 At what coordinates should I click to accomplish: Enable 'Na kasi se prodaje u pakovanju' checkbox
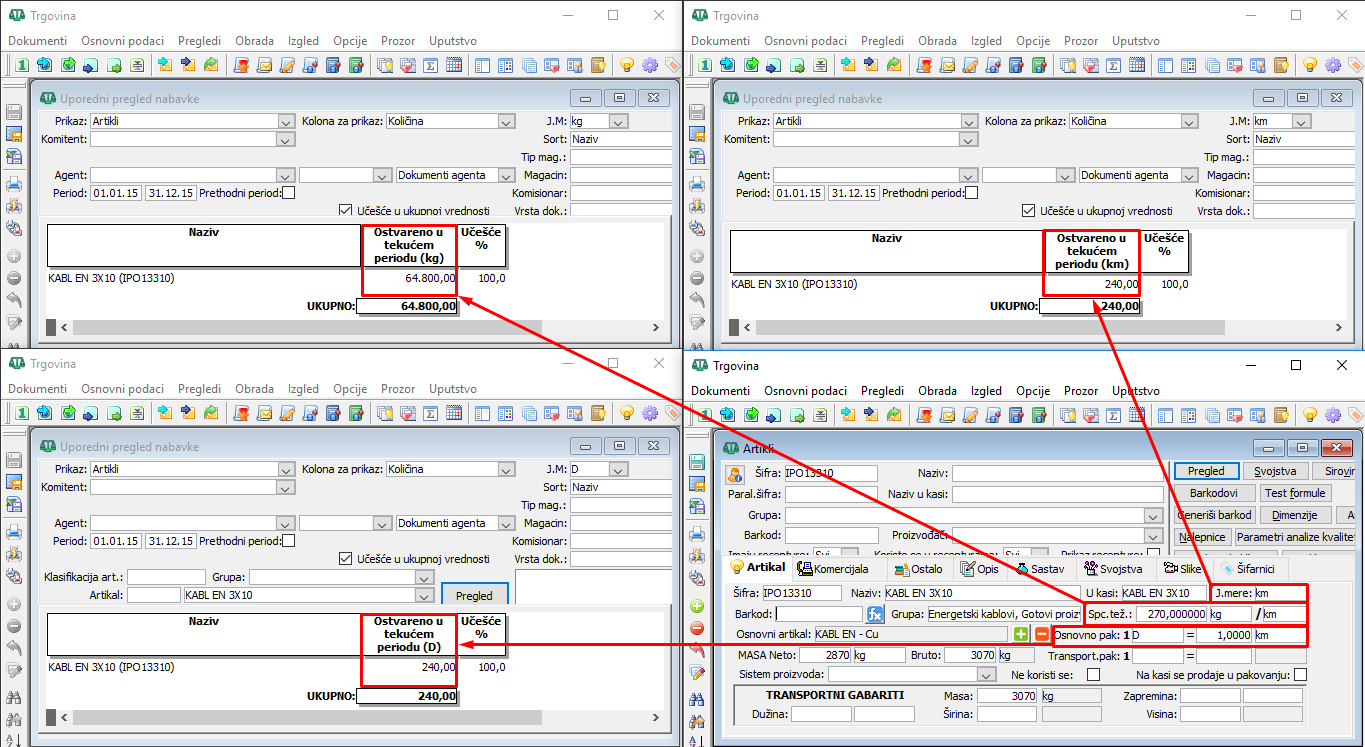1300,675
